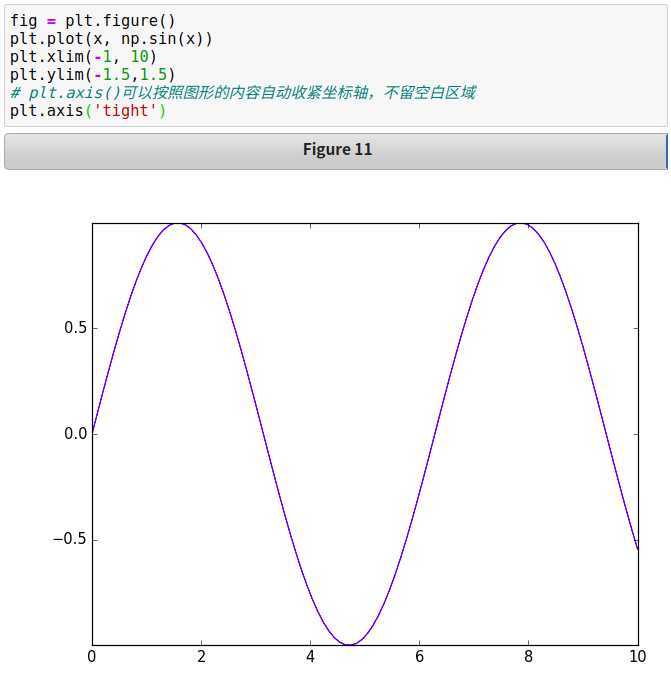Click the y-axis tick label 0.5
This screenshot has width=671, height=690.
(75, 328)
